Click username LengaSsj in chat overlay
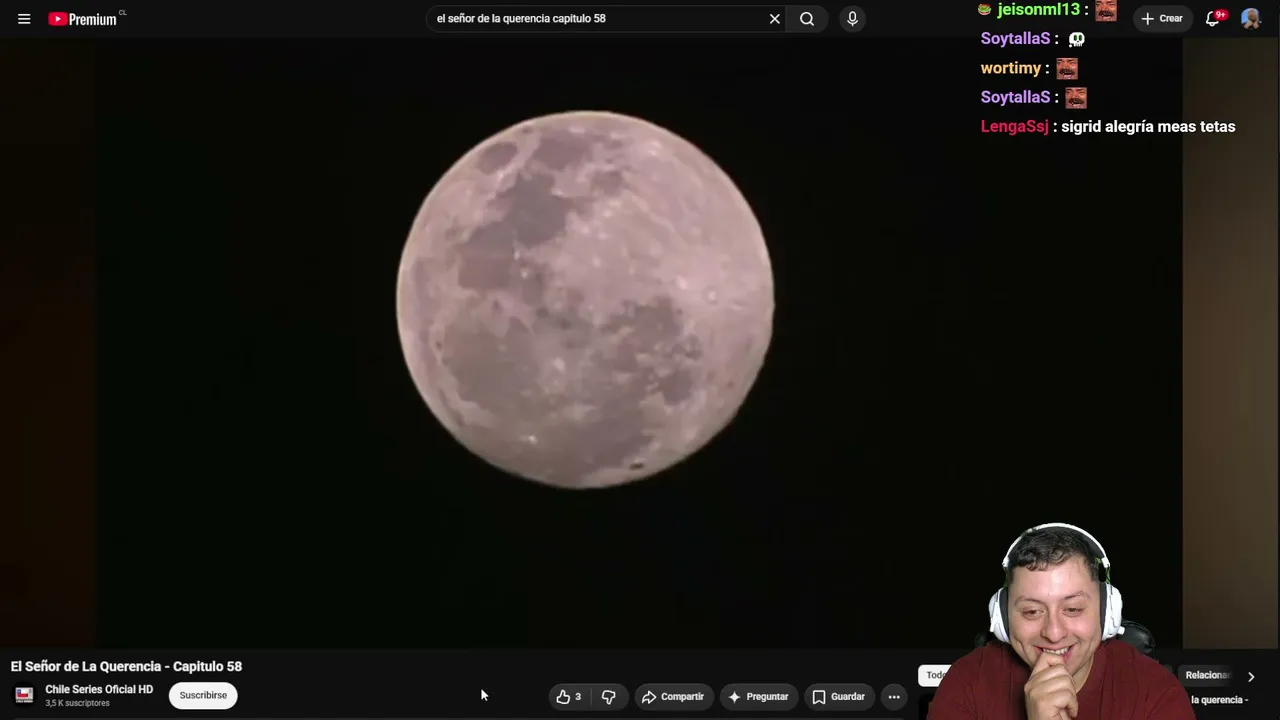 [1014, 127]
